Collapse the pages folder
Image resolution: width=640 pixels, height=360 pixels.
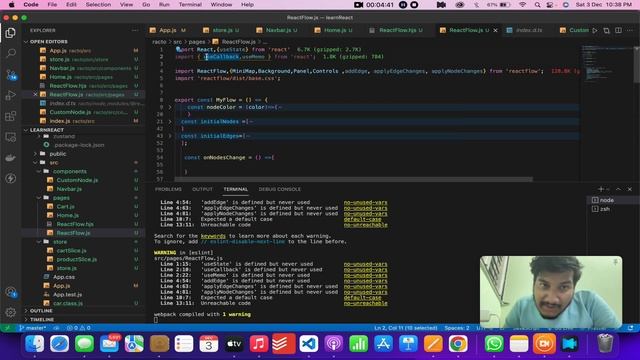[61, 198]
